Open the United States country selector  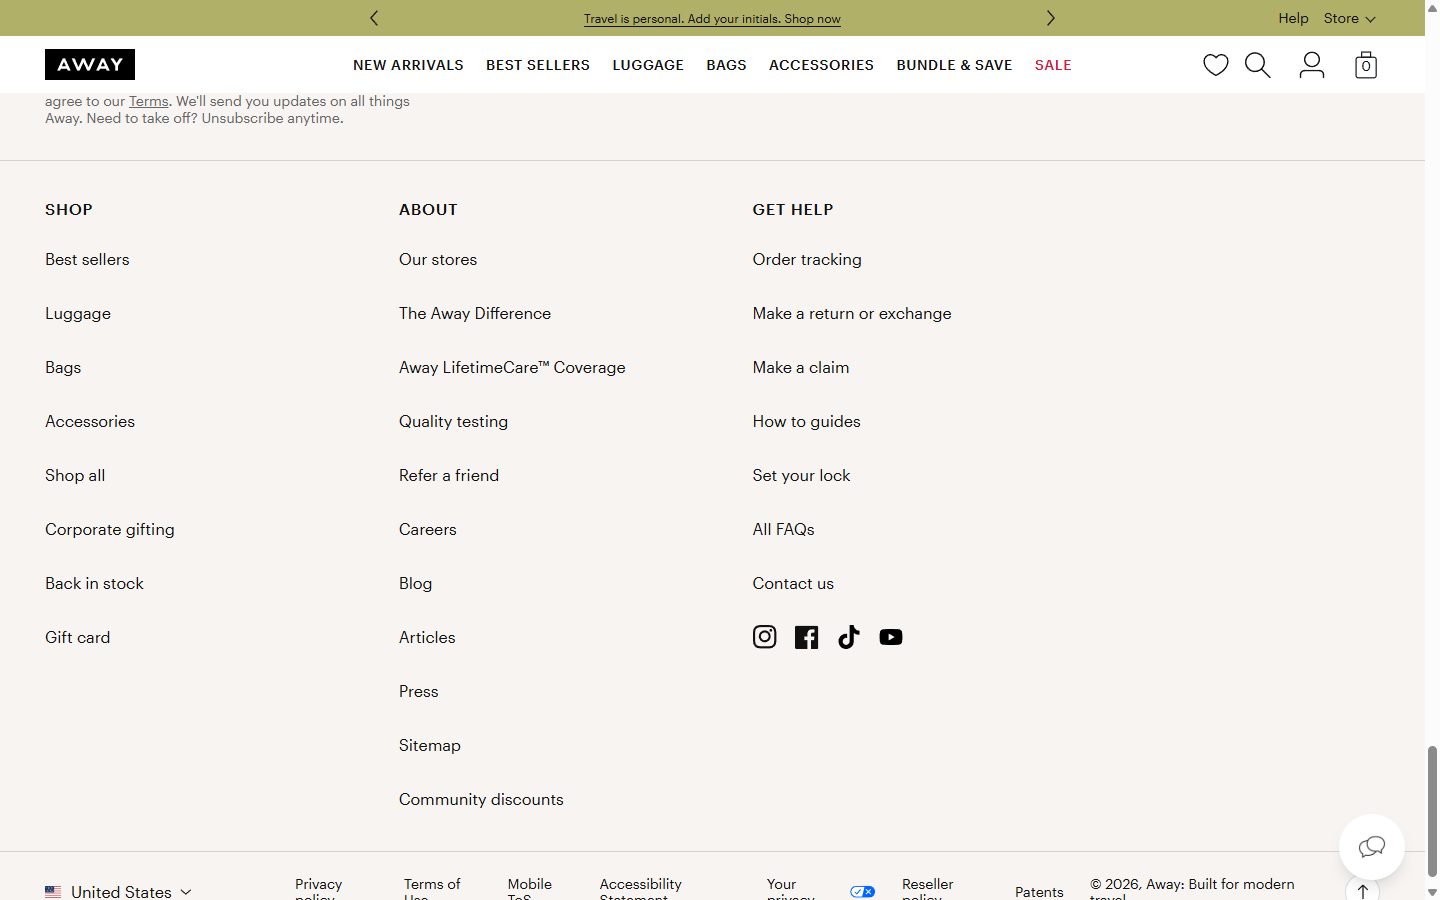(118, 891)
